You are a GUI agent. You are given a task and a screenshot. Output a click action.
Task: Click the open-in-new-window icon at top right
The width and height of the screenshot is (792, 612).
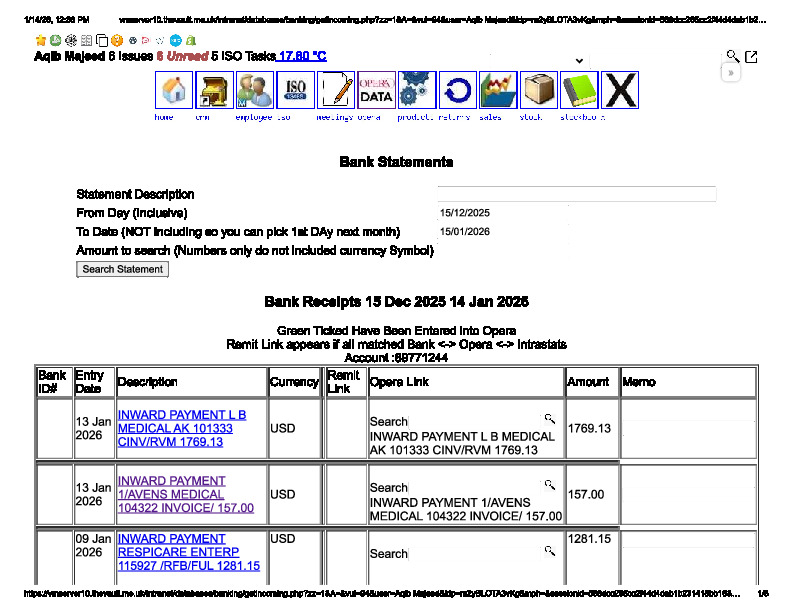point(751,57)
